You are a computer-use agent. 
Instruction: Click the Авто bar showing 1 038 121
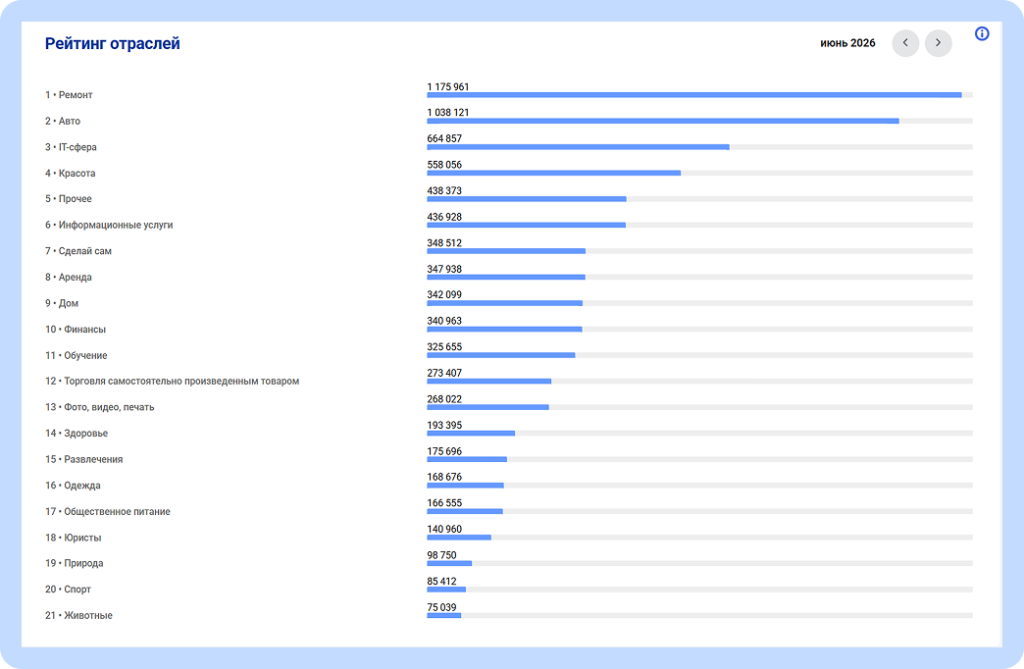coord(699,121)
